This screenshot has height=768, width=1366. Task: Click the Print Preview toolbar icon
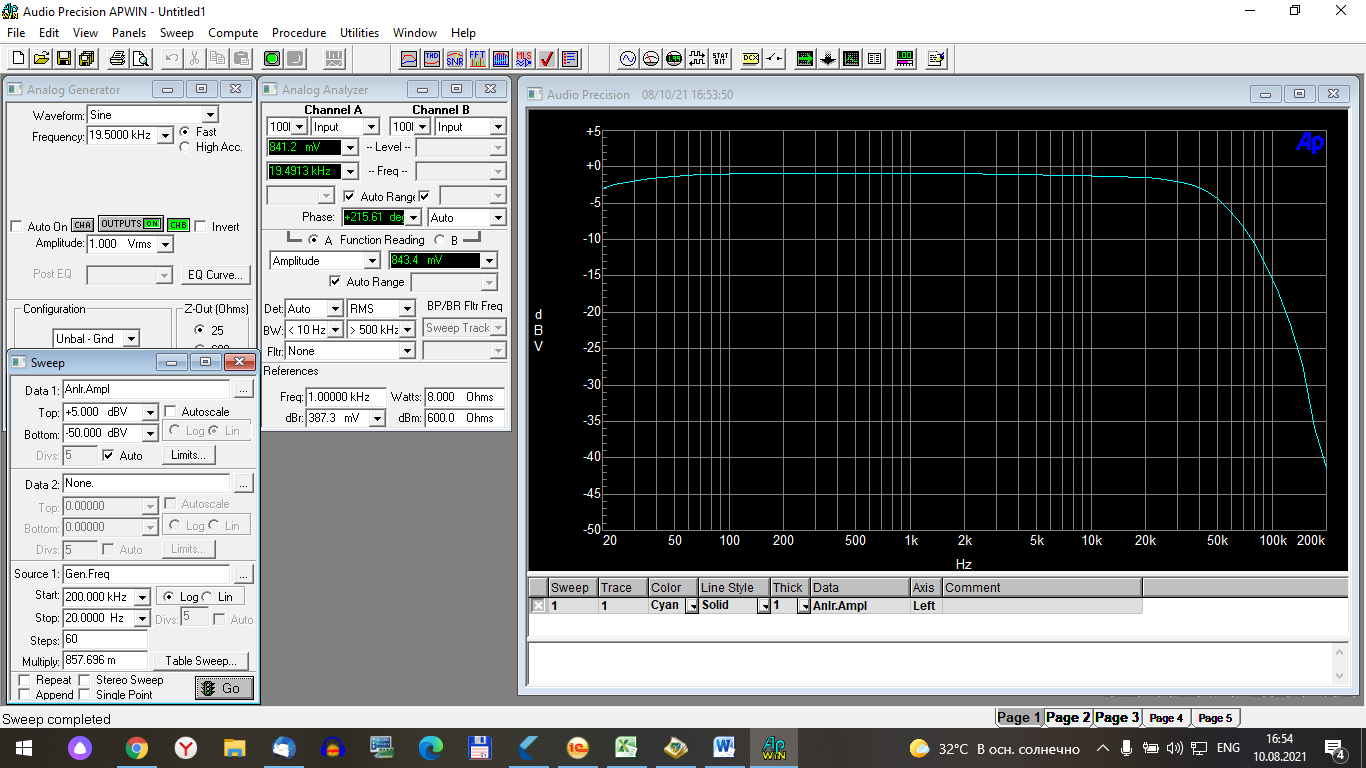[141, 59]
